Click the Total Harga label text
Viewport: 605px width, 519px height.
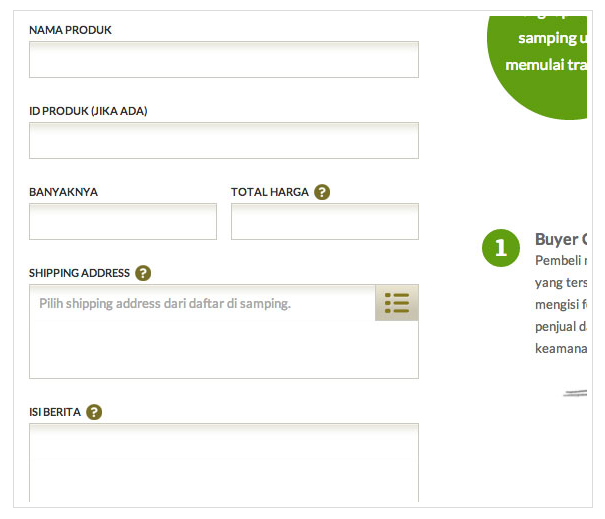270,192
